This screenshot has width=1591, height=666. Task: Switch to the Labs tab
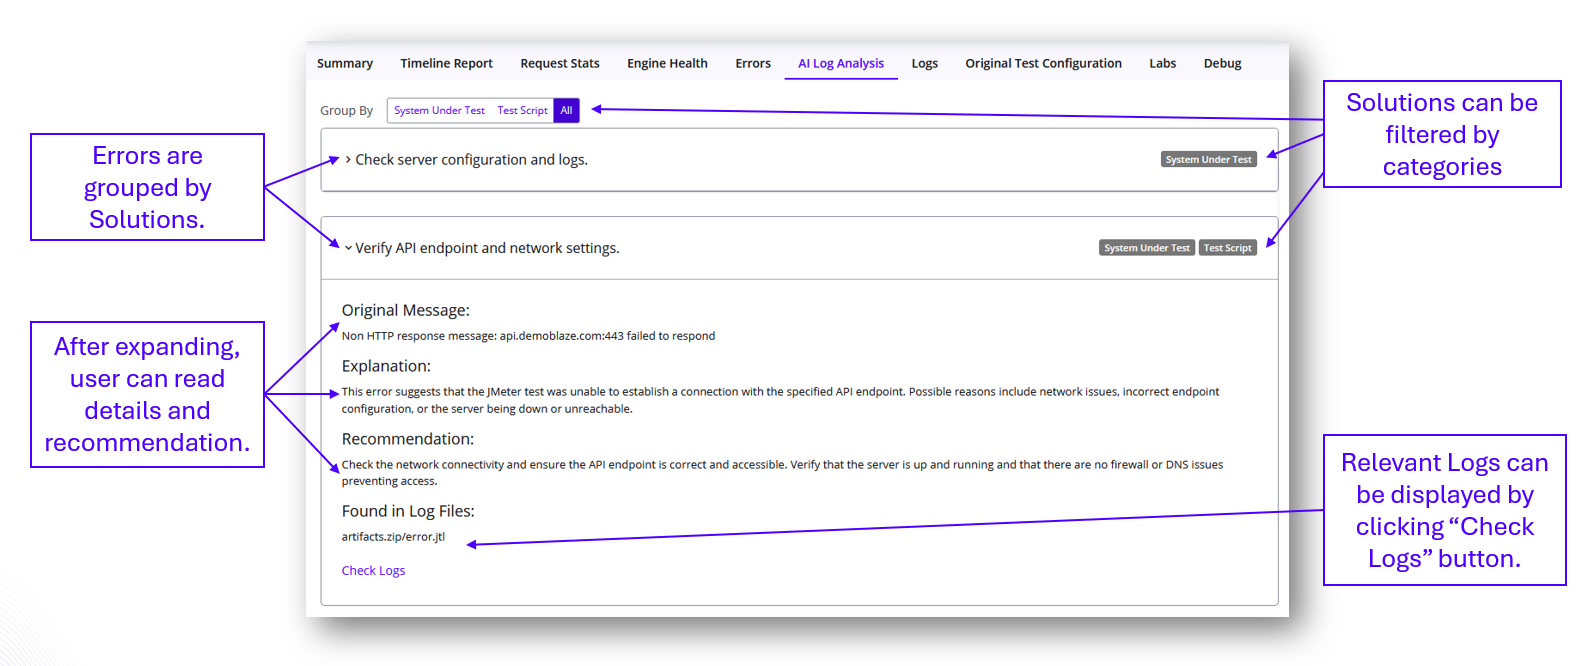point(1162,63)
